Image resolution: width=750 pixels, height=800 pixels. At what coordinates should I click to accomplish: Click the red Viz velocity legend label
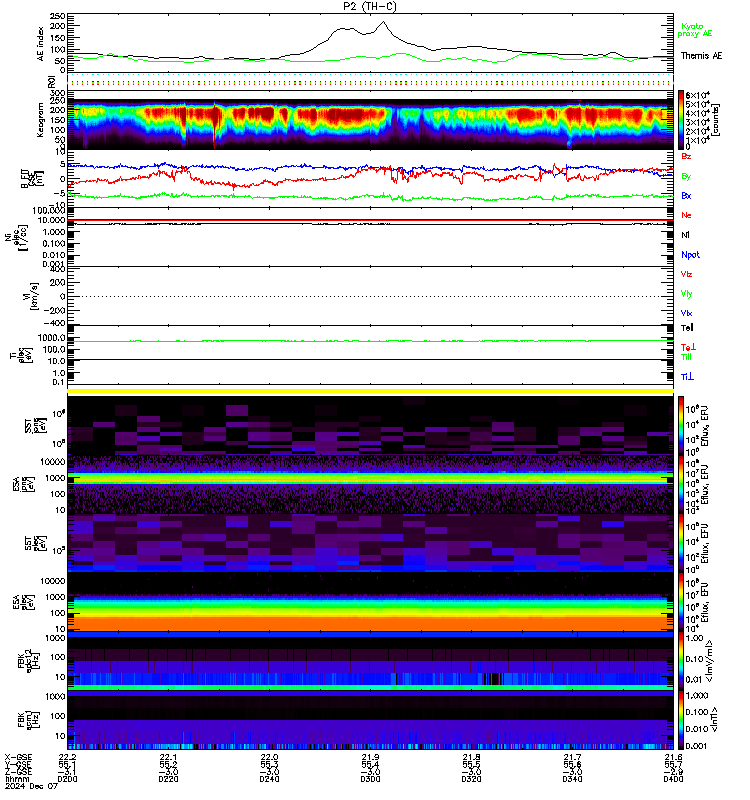(686, 274)
